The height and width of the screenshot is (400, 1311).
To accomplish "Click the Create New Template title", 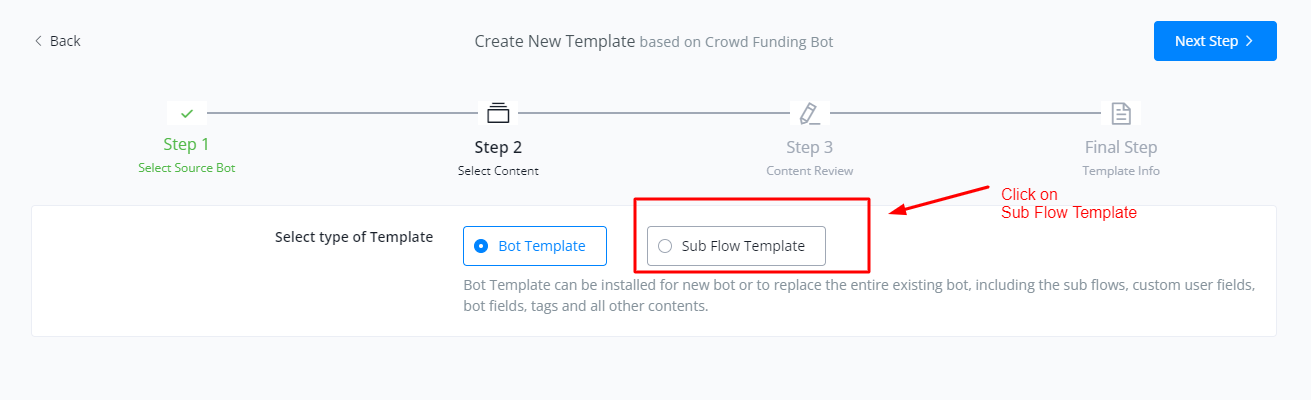I will click(x=555, y=41).
